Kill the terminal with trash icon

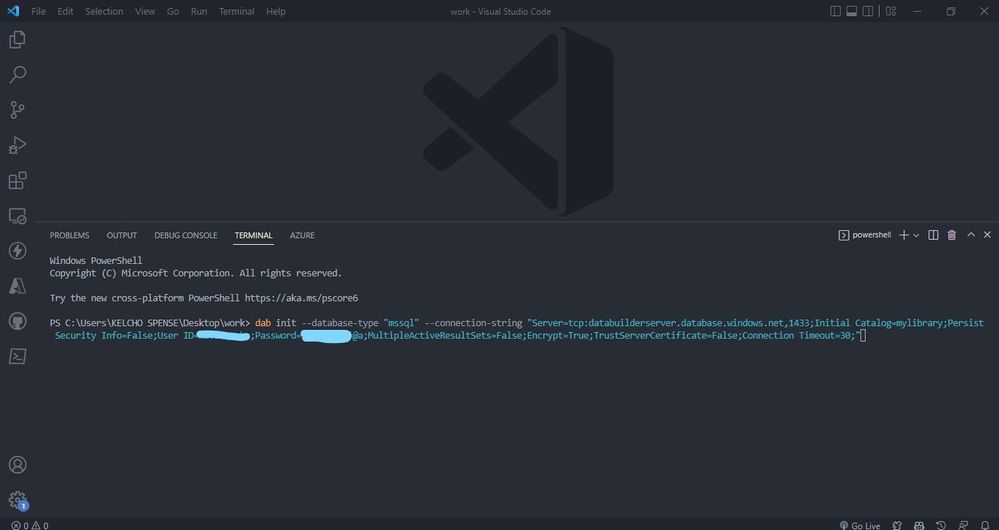952,235
